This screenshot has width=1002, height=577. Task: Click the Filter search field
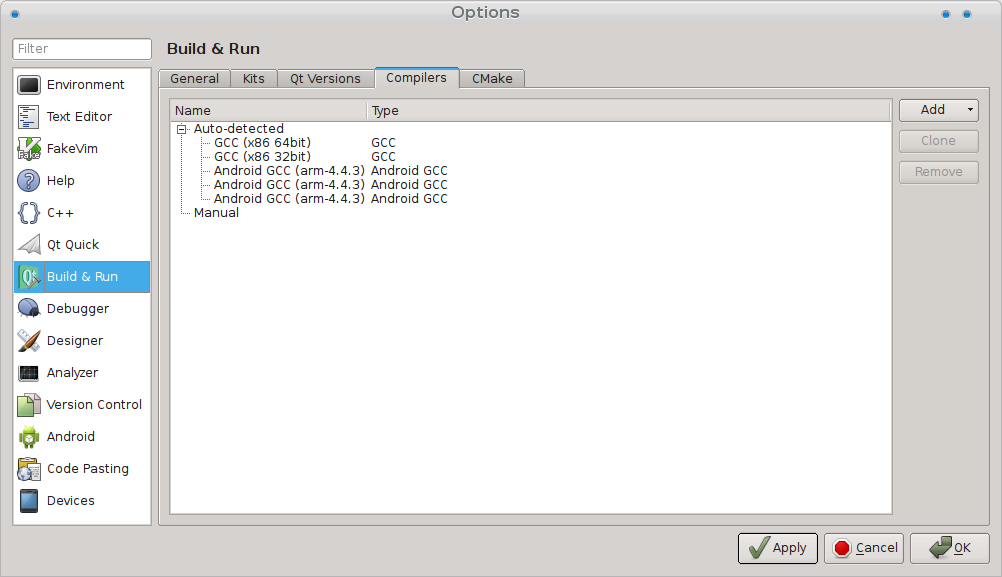pyautogui.click(x=82, y=49)
